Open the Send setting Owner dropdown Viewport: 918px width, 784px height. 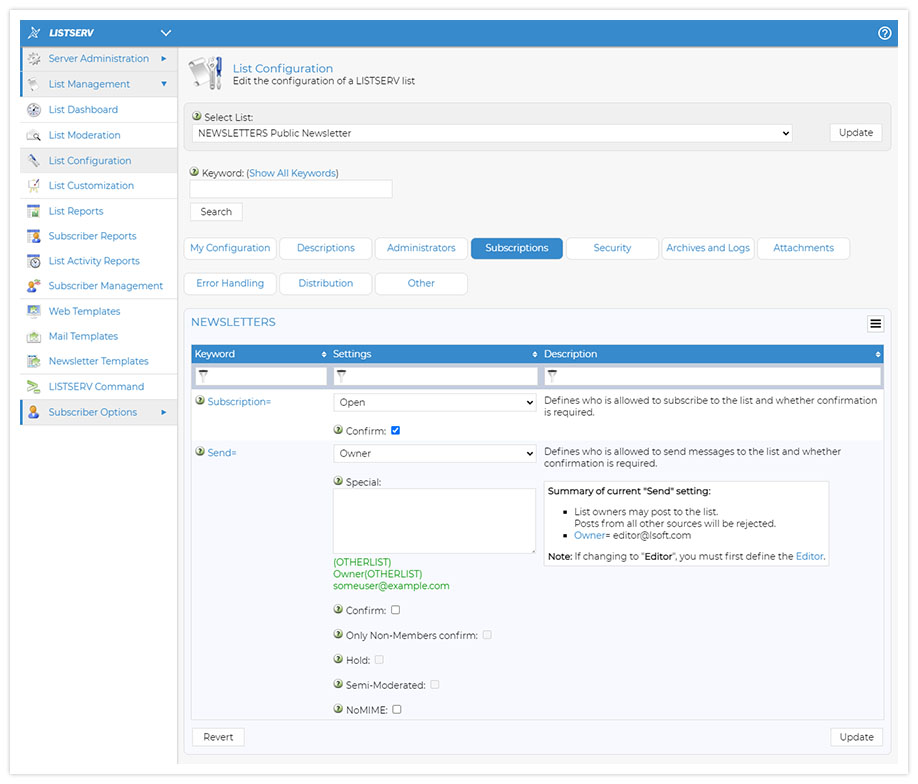[x=434, y=453]
